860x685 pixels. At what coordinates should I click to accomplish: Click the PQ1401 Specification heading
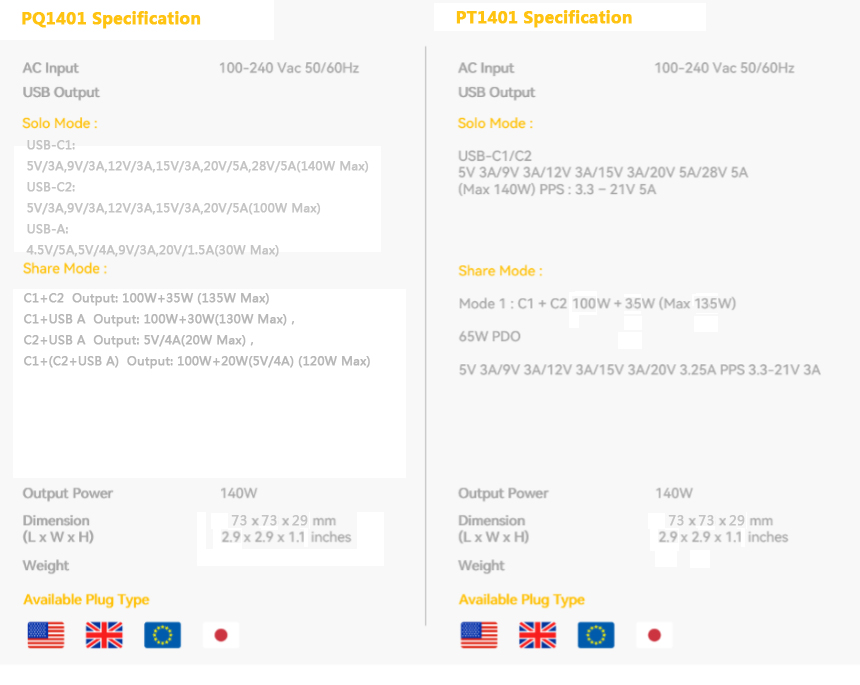click(111, 19)
